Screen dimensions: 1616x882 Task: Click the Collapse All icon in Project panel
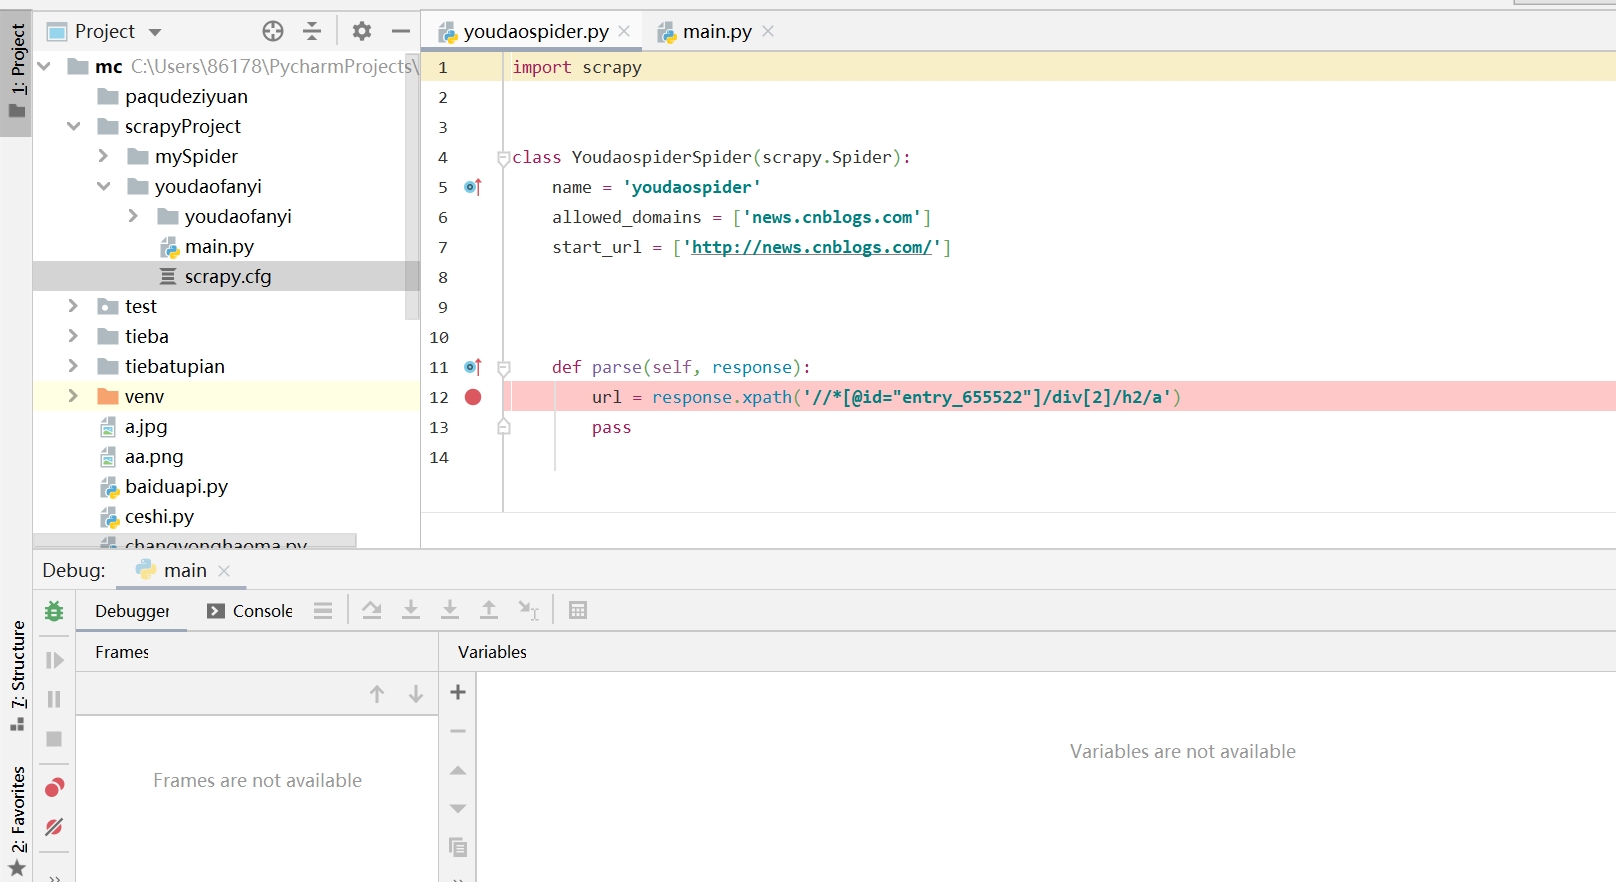point(312,31)
